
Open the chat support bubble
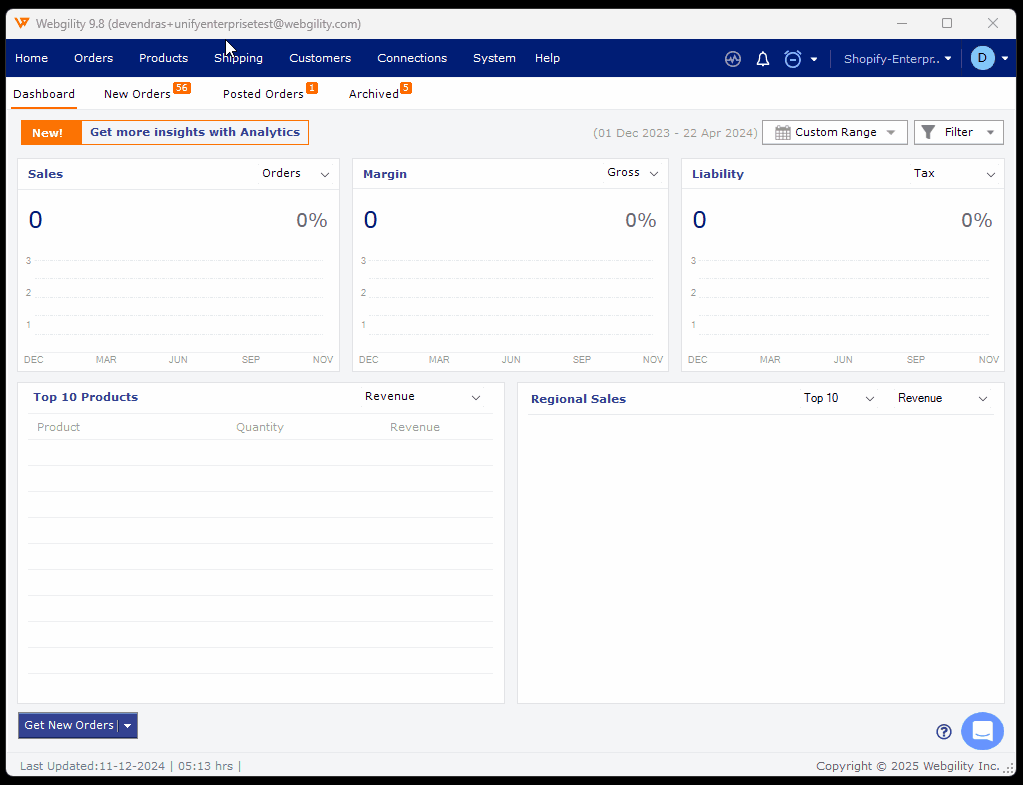click(982, 731)
